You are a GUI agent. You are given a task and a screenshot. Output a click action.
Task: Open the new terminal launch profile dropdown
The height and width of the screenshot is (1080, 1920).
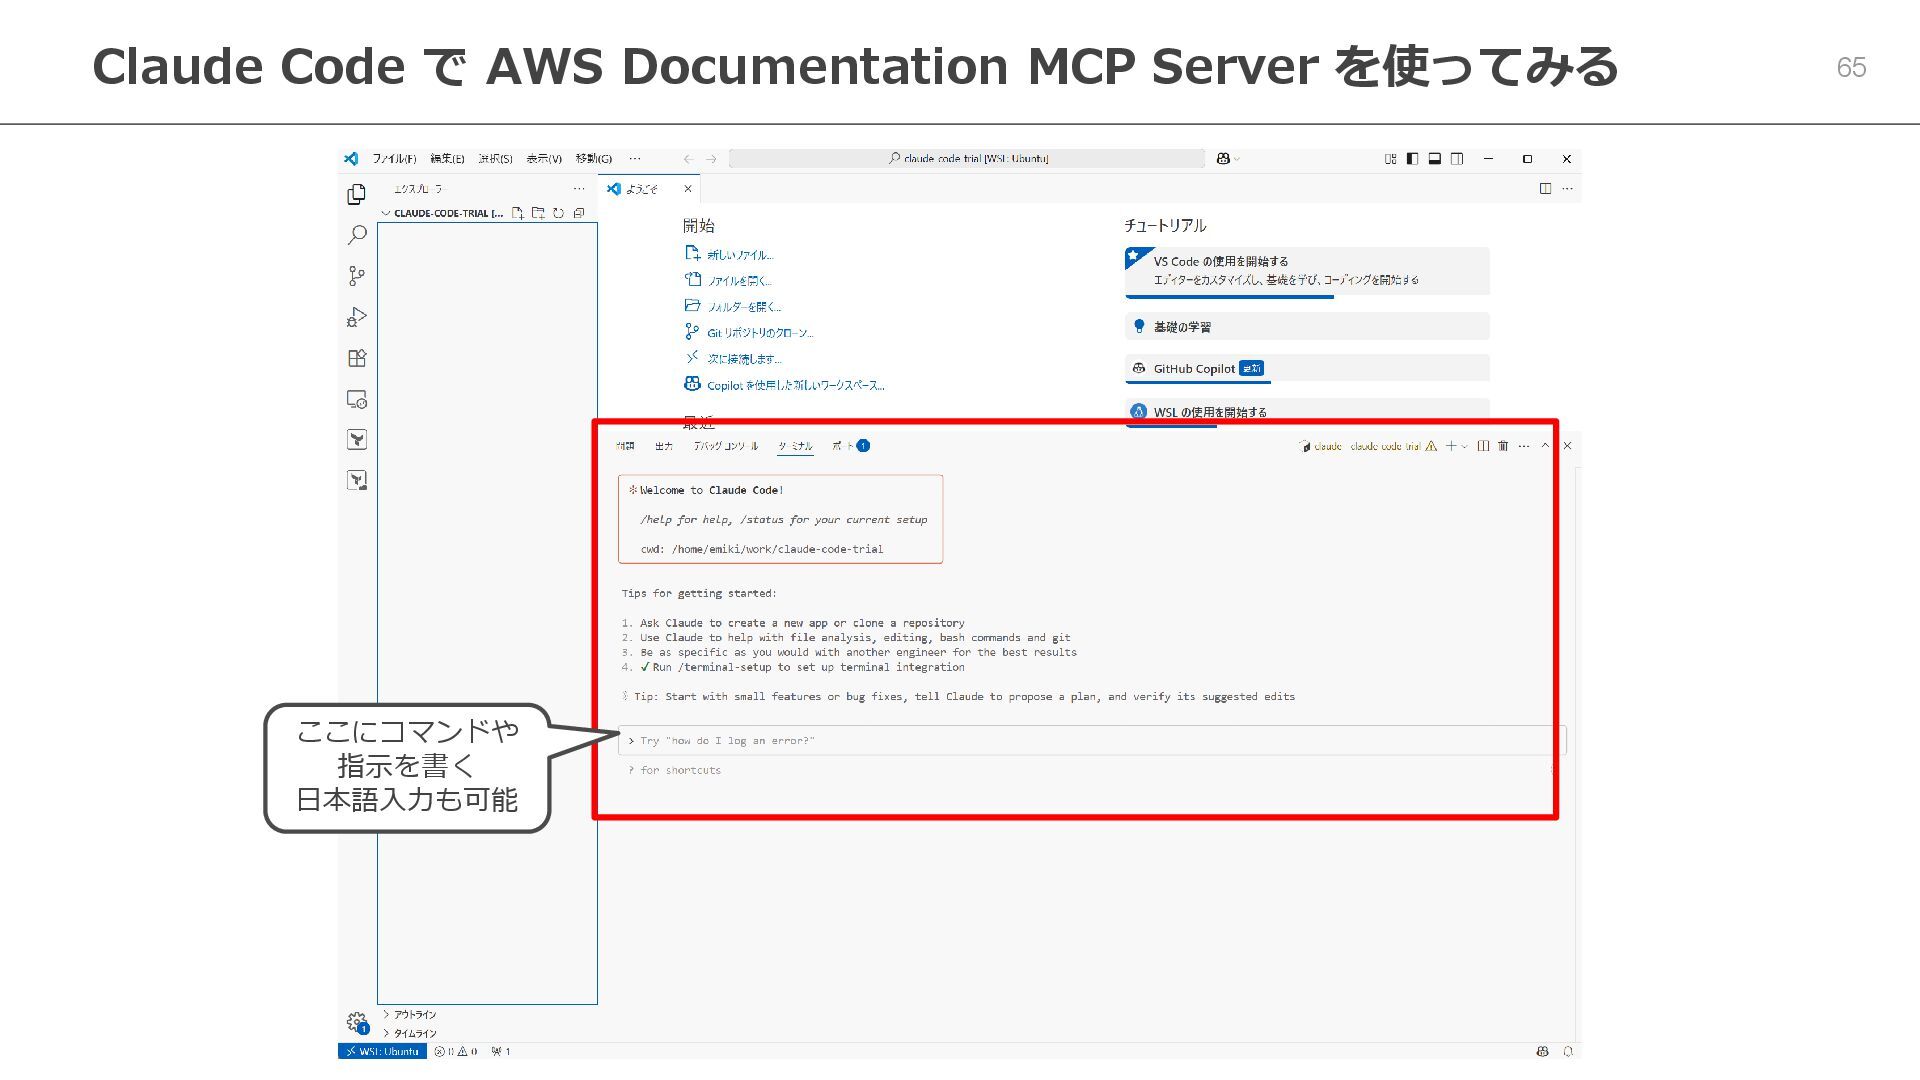pyautogui.click(x=1465, y=446)
